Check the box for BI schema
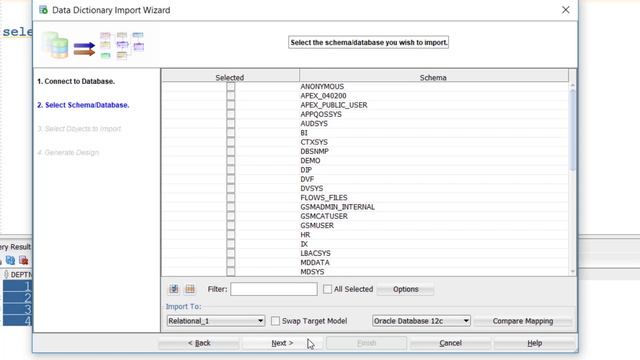This screenshot has height=360, width=640. click(x=231, y=133)
